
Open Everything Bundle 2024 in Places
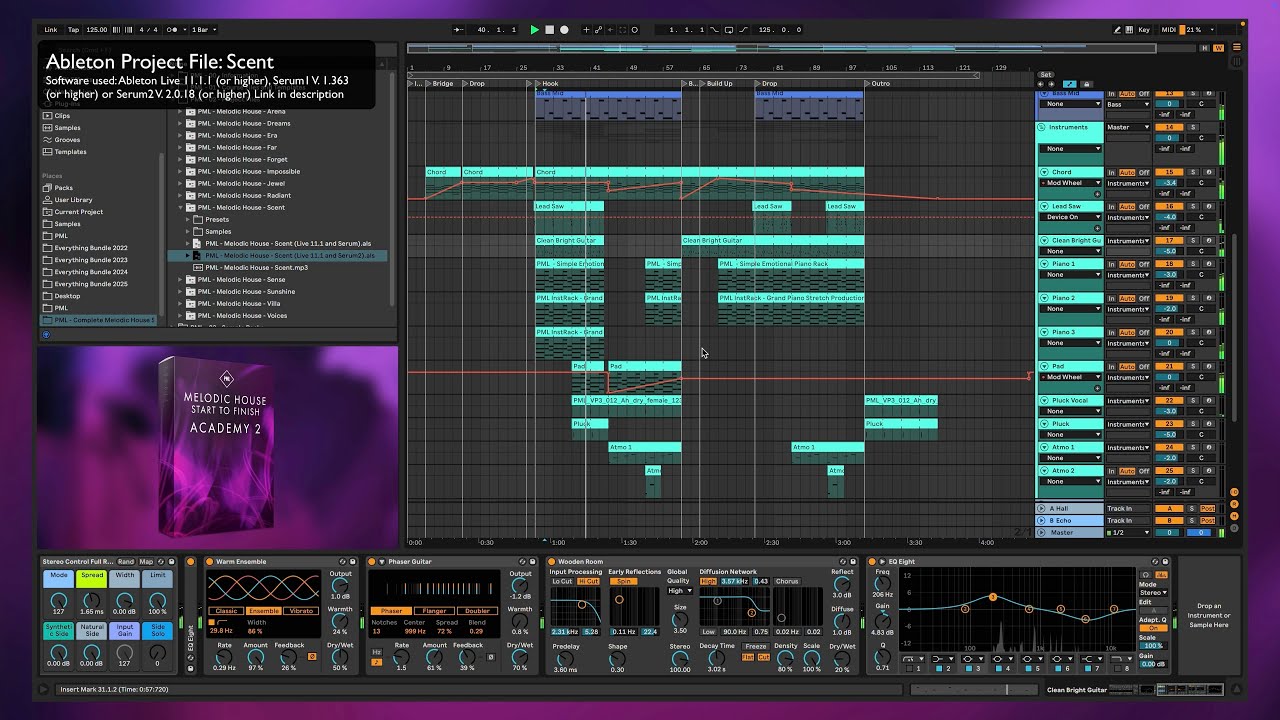coord(91,272)
